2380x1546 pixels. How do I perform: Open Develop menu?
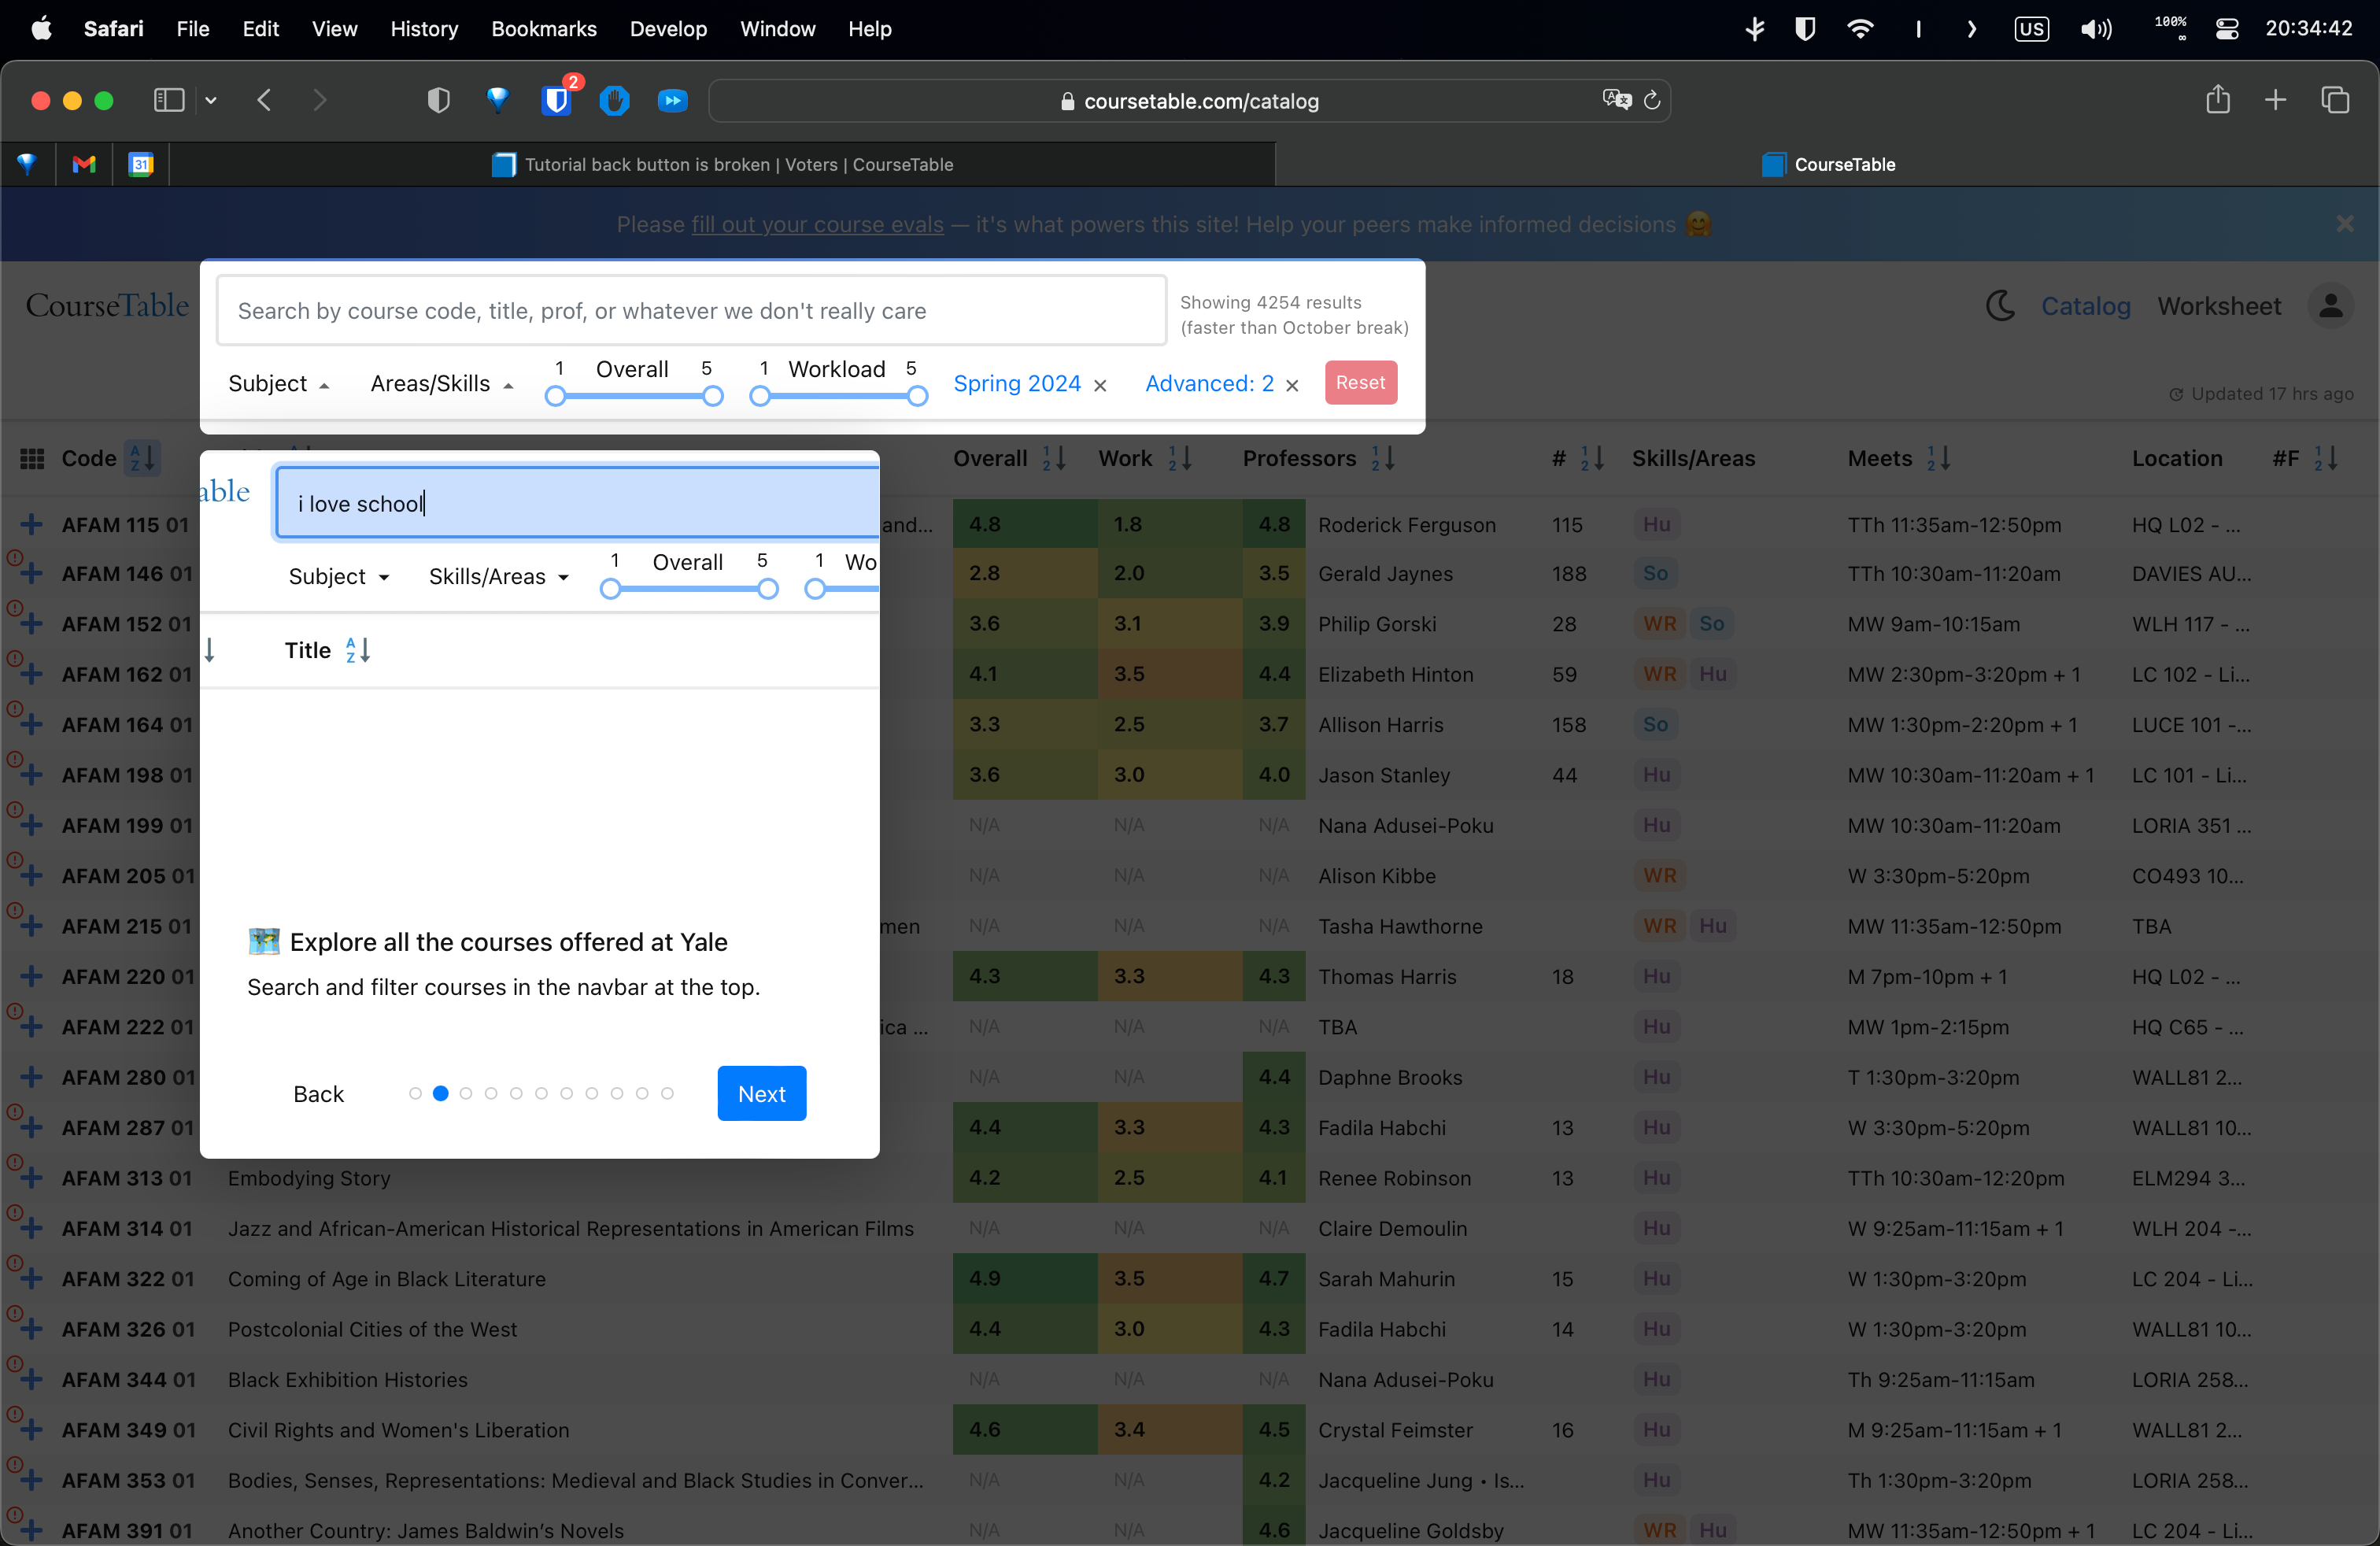tap(668, 29)
